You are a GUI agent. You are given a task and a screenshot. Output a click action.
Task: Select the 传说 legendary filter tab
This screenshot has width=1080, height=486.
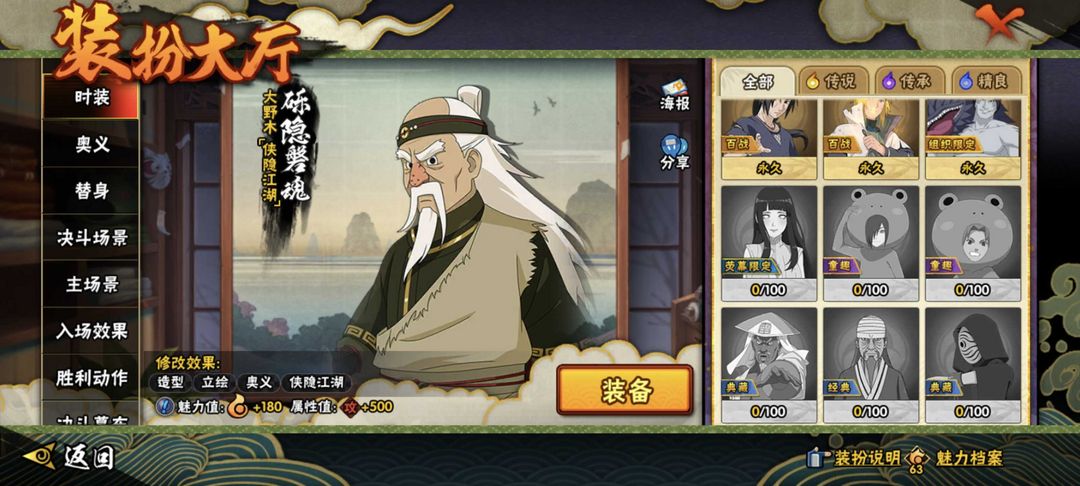click(831, 81)
